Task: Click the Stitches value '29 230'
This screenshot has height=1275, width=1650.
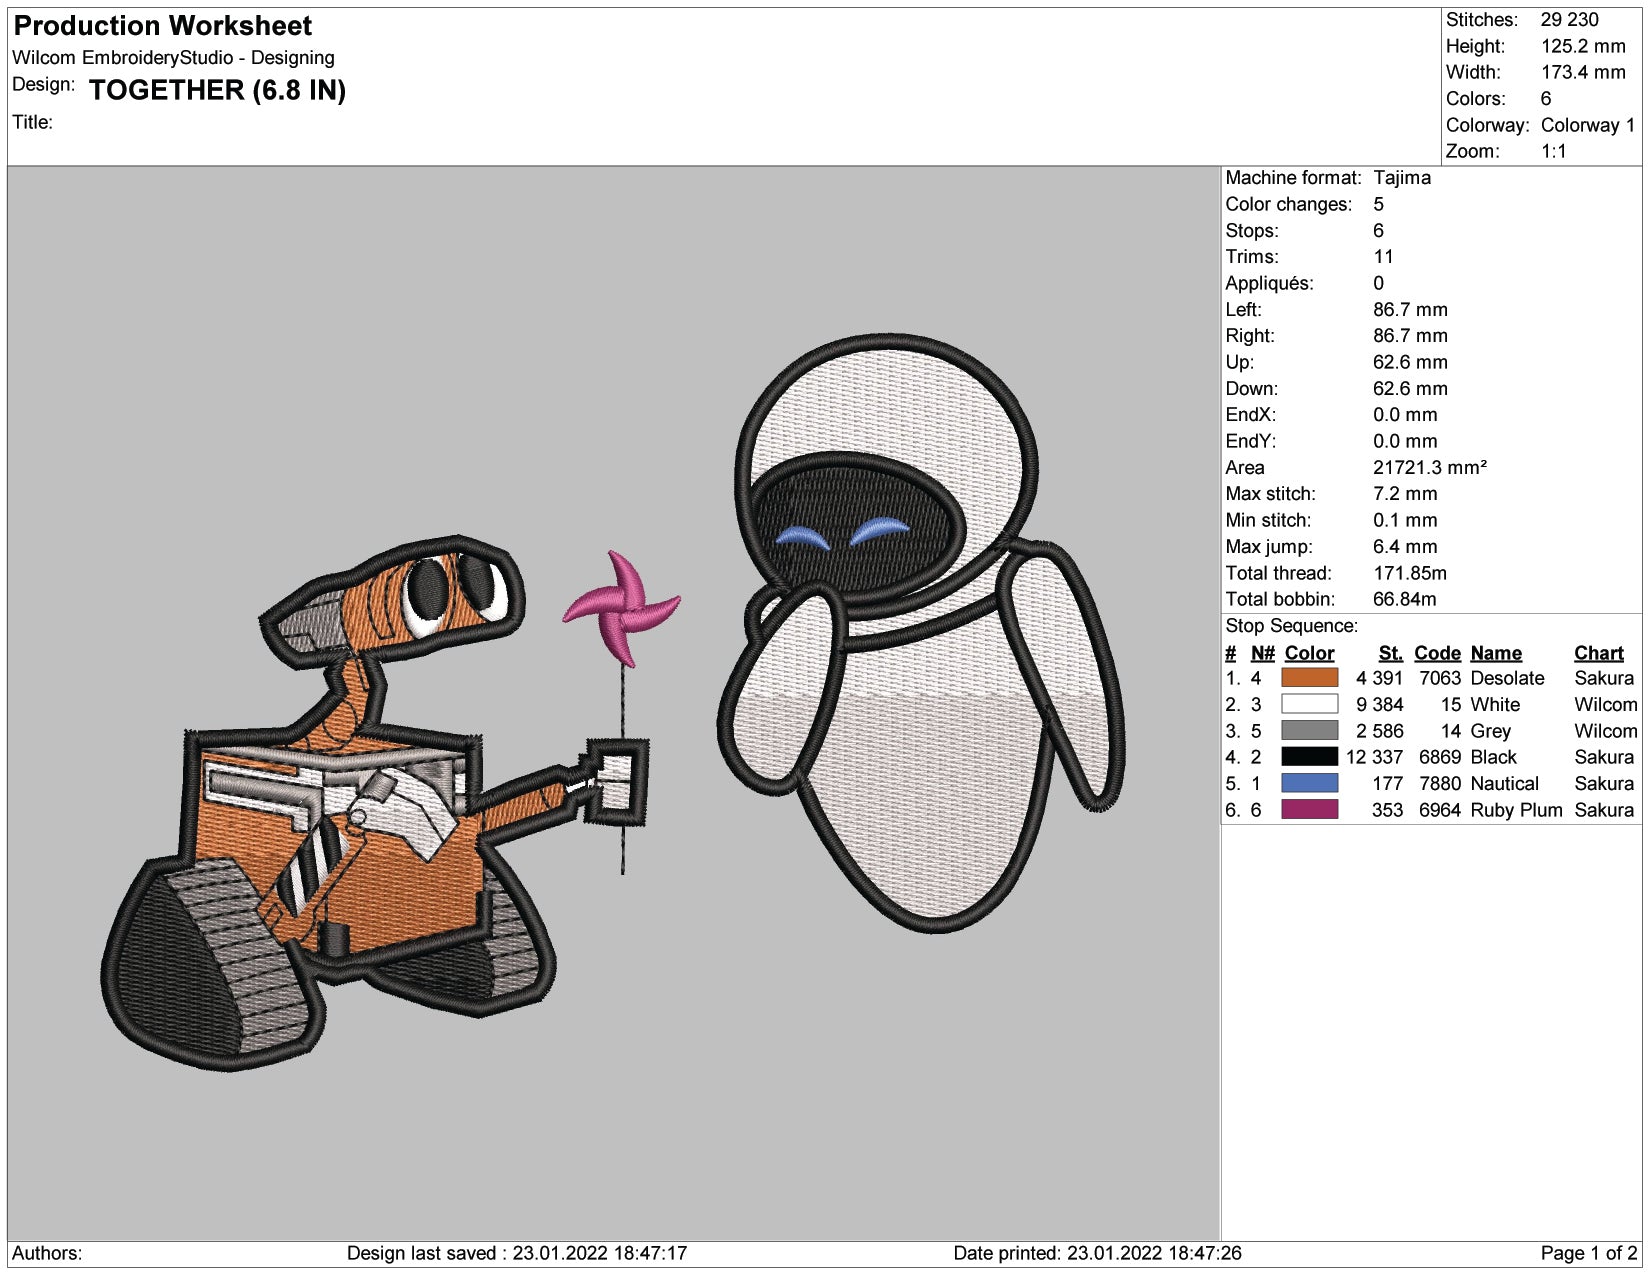Action: pyautogui.click(x=1569, y=20)
